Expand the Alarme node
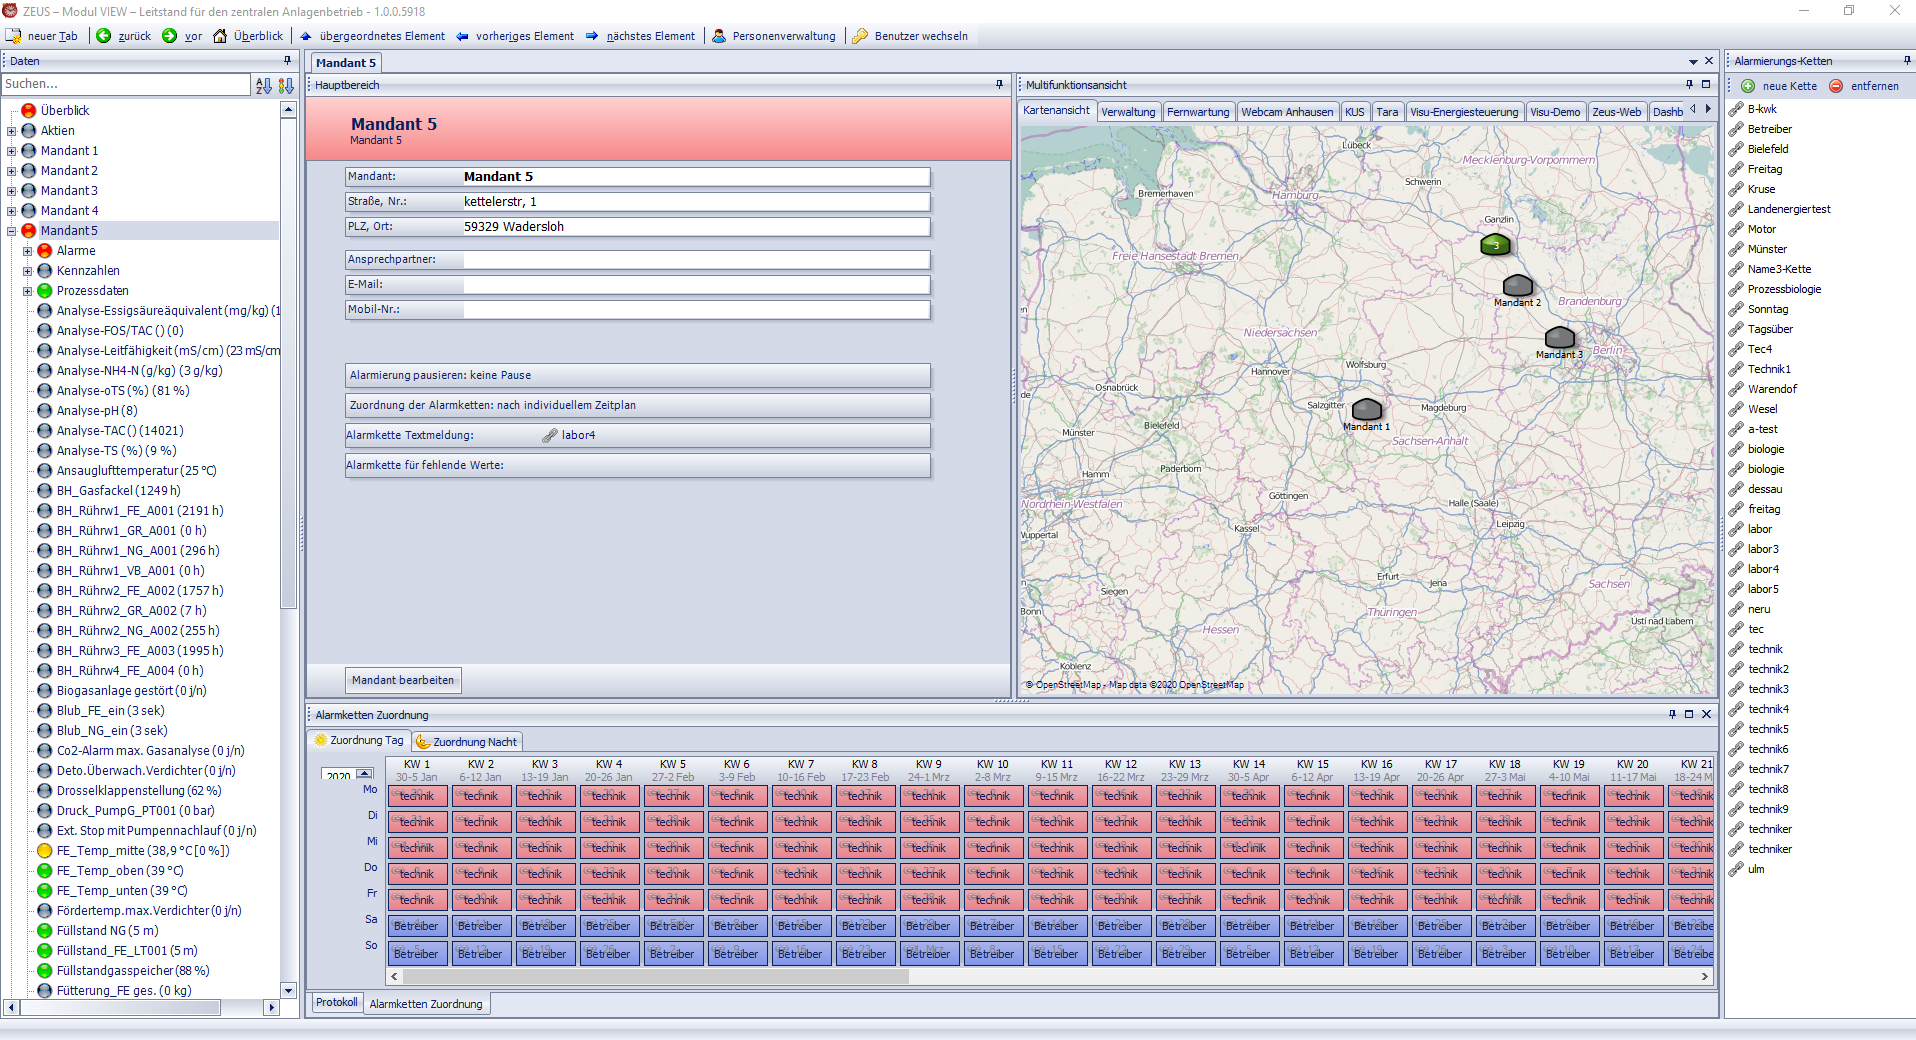This screenshot has height=1040, width=1916. point(28,251)
